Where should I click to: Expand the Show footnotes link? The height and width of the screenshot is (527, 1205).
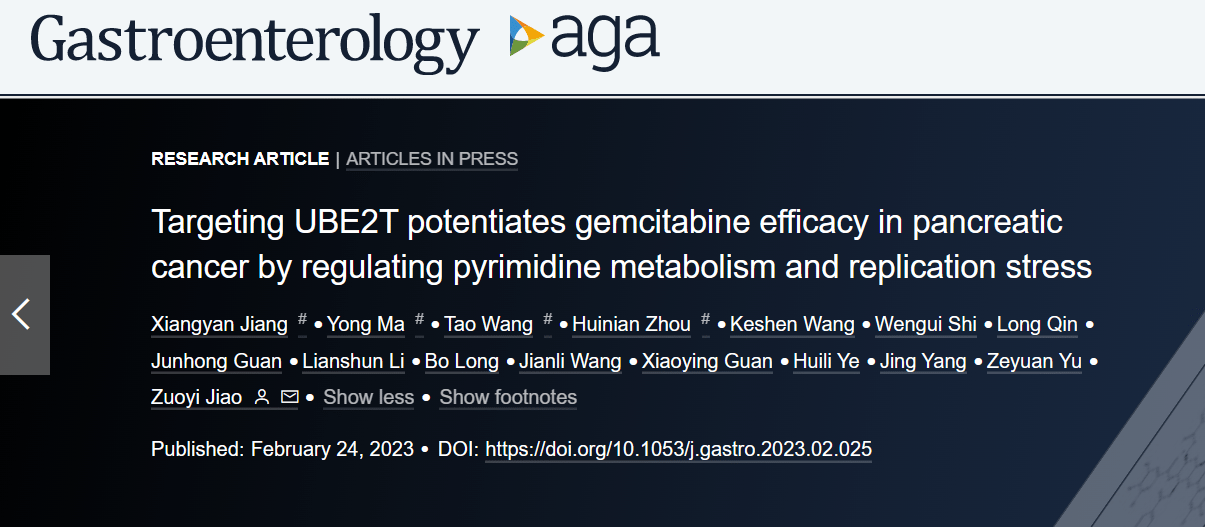(508, 397)
